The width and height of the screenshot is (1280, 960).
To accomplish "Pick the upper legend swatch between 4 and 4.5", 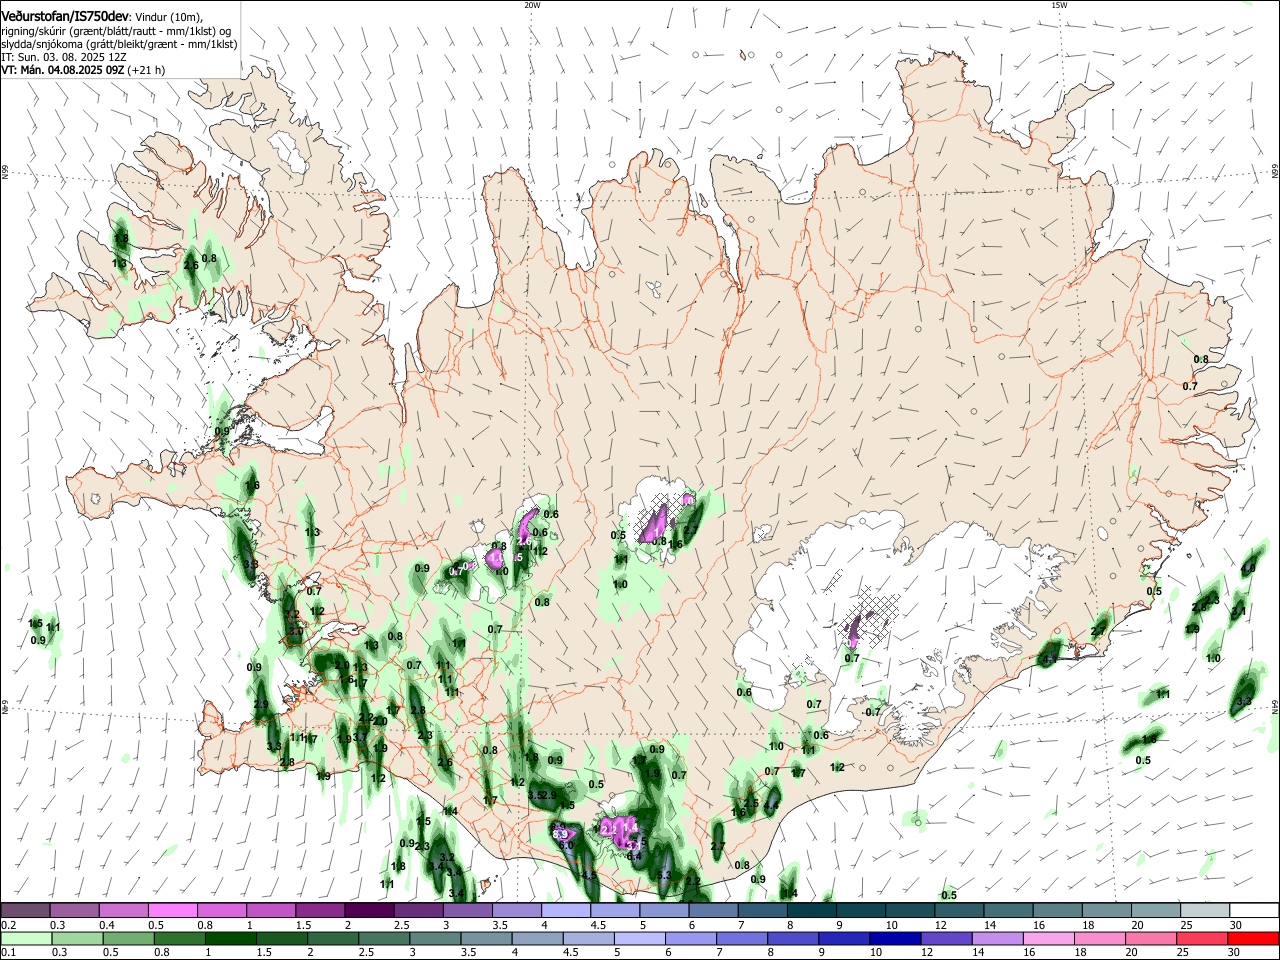I will tap(564, 911).
